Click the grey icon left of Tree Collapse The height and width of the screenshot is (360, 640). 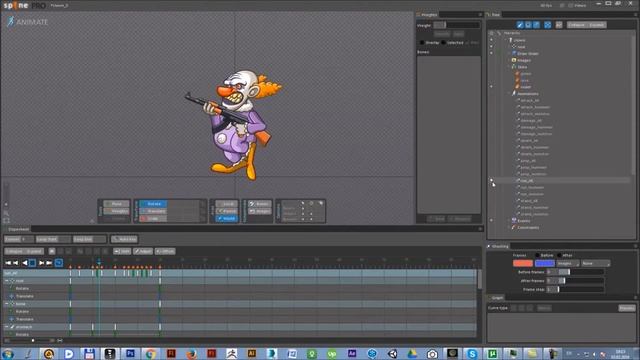pyautogui.click(x=559, y=25)
